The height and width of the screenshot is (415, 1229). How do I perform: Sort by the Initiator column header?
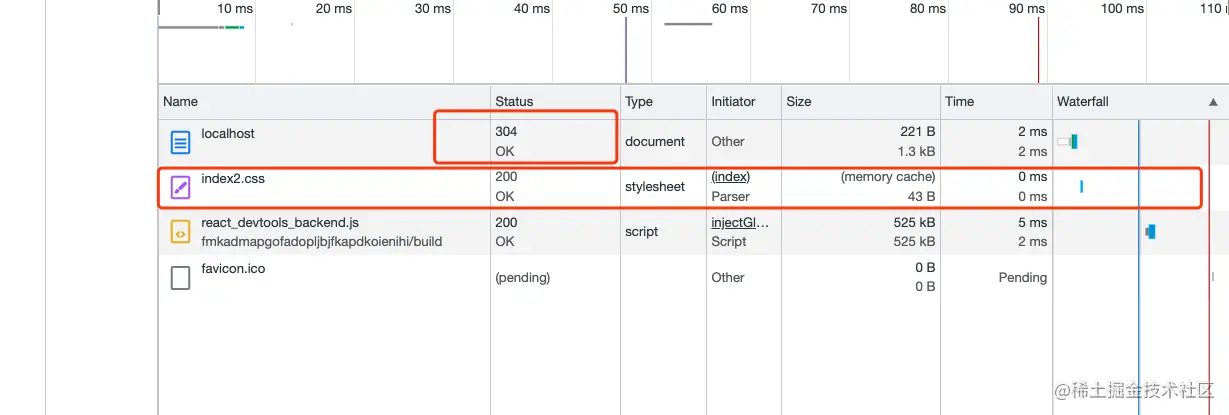[733, 102]
